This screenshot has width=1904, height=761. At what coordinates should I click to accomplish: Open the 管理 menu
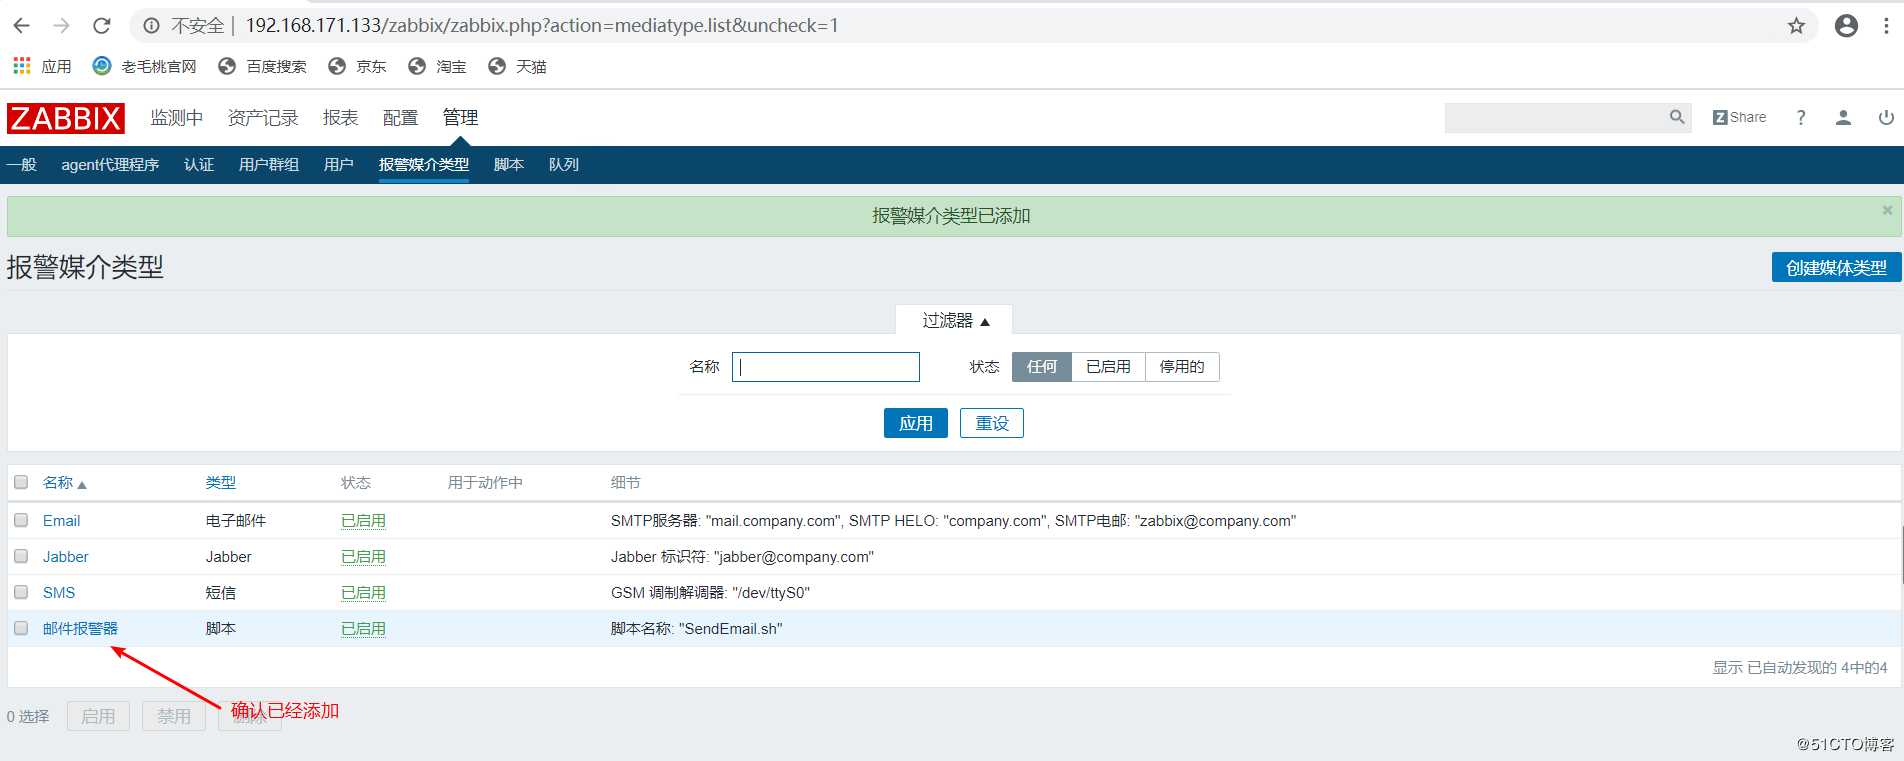pyautogui.click(x=461, y=118)
